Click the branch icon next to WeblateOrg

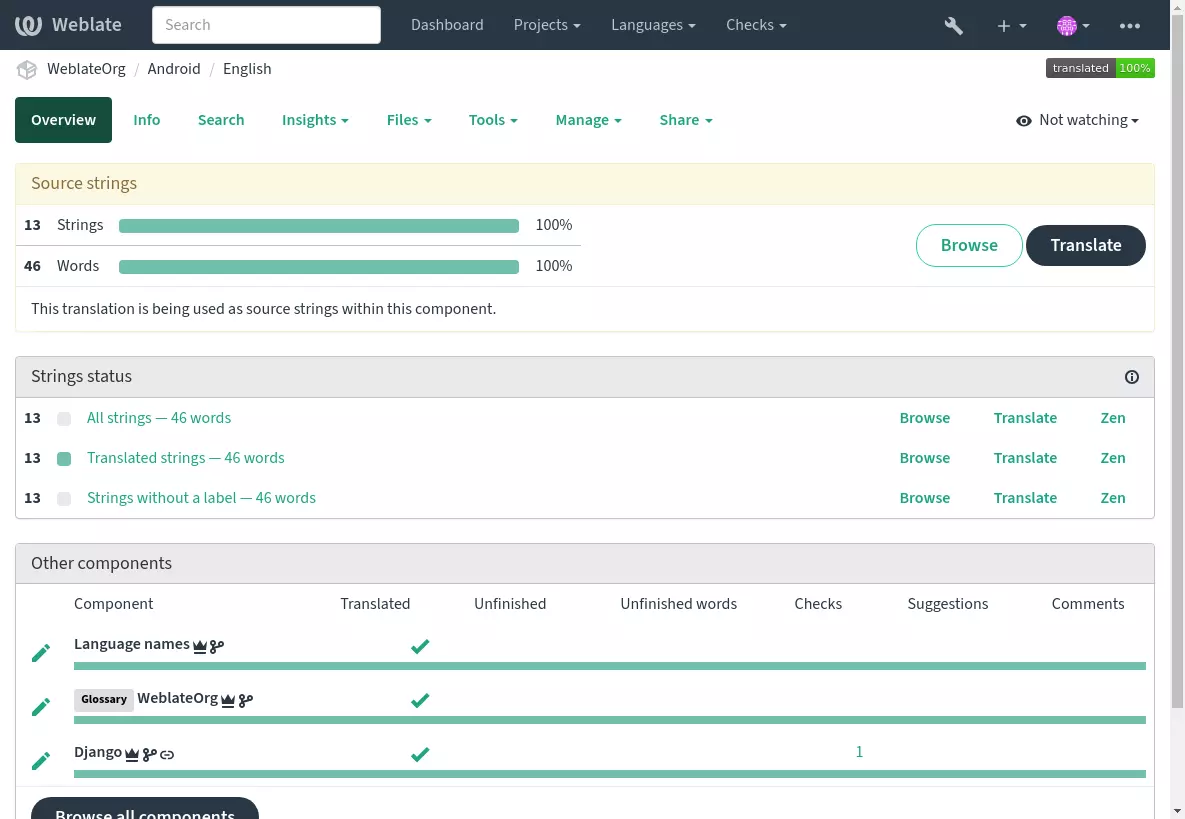click(246, 700)
